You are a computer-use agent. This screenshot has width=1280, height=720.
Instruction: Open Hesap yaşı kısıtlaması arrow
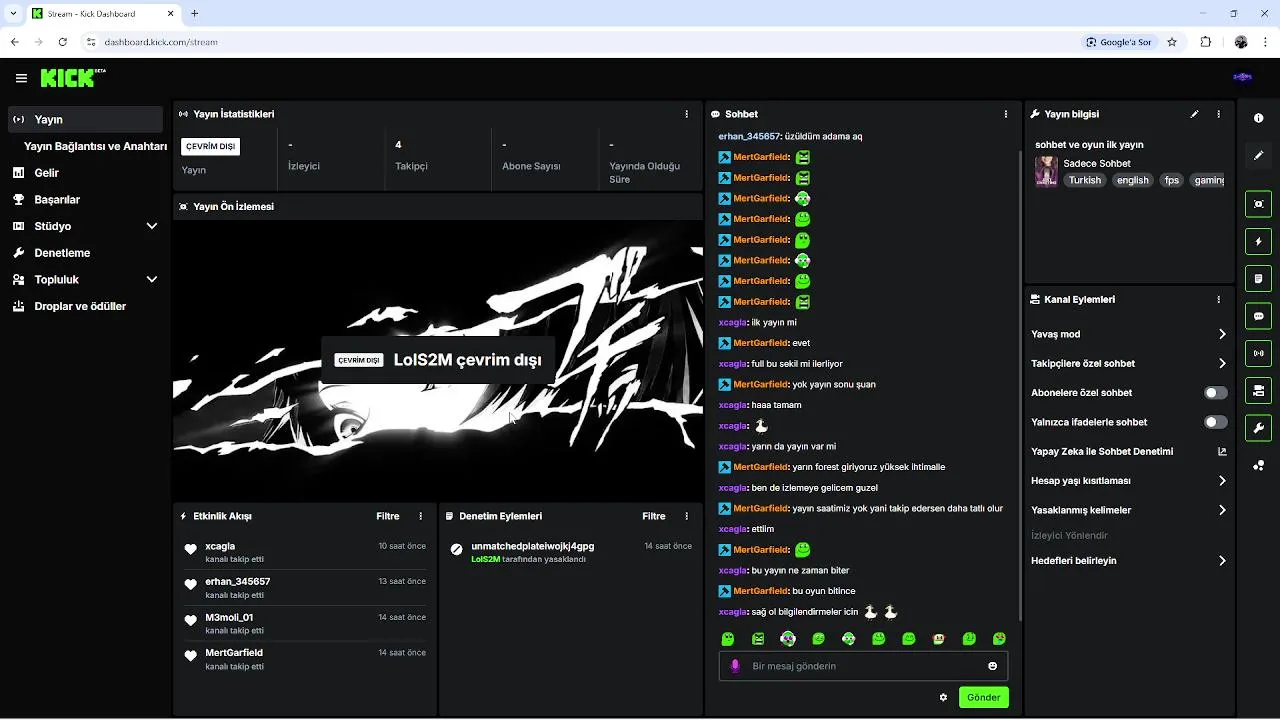1222,481
